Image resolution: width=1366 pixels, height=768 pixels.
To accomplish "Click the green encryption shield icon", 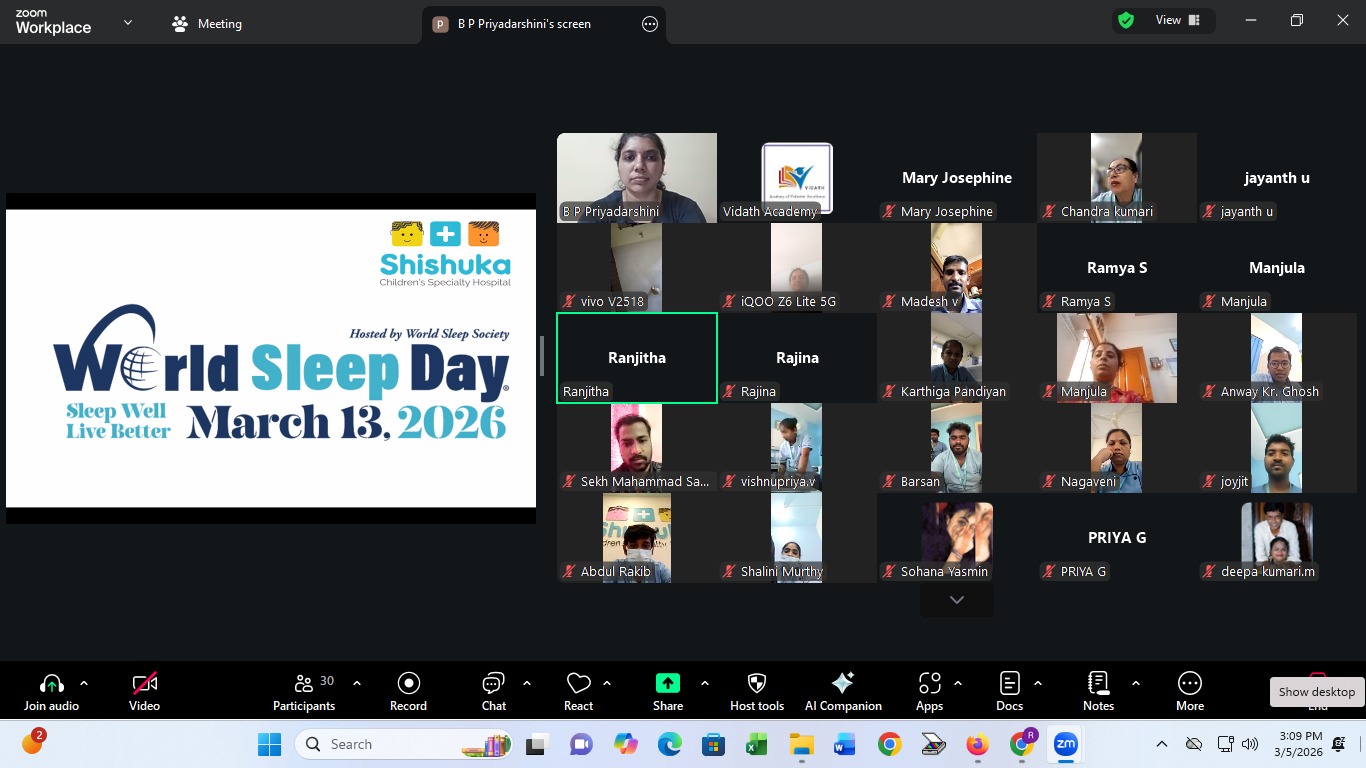I will pos(1126,21).
